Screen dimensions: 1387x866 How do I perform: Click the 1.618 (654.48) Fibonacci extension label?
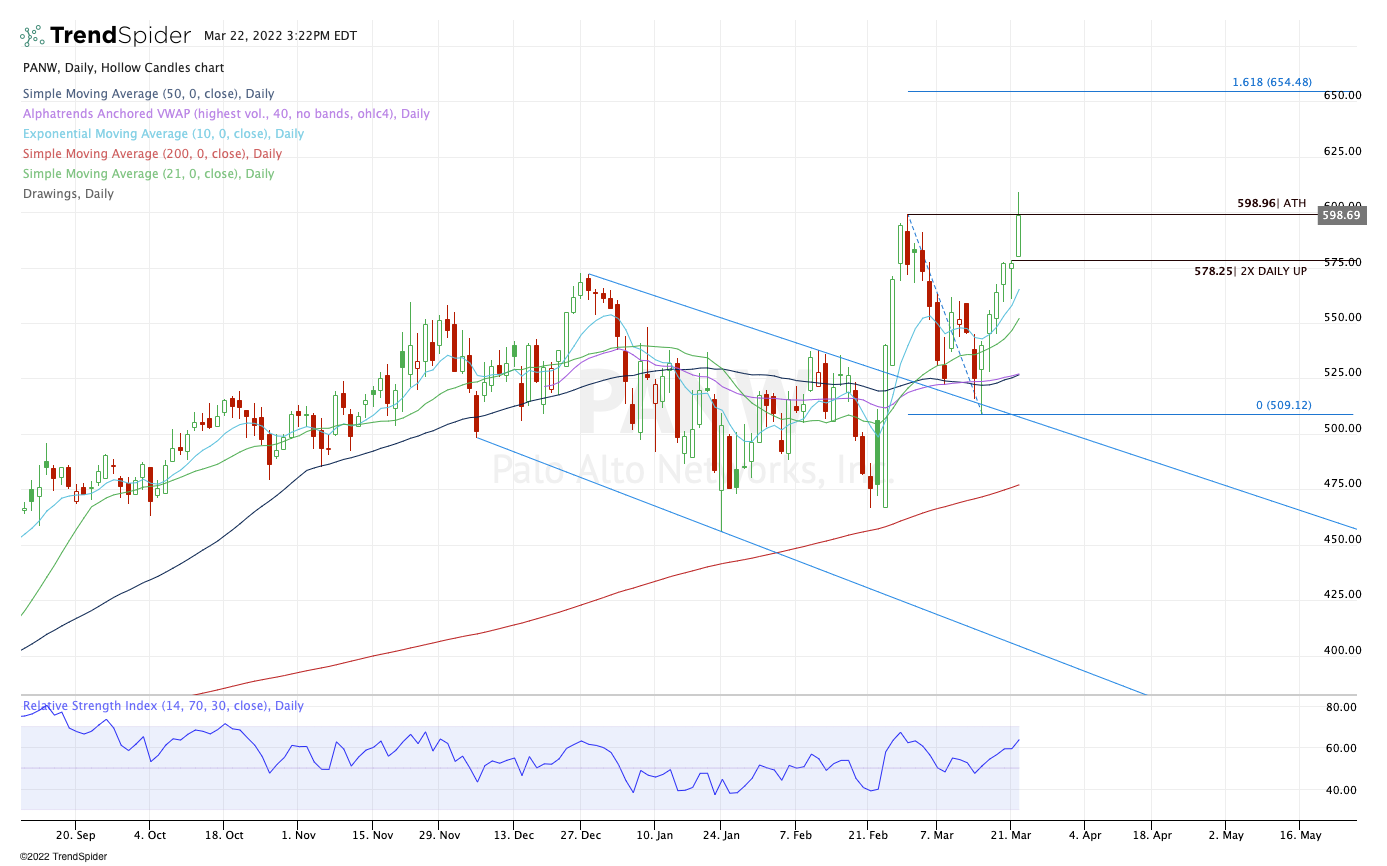click(x=1271, y=83)
